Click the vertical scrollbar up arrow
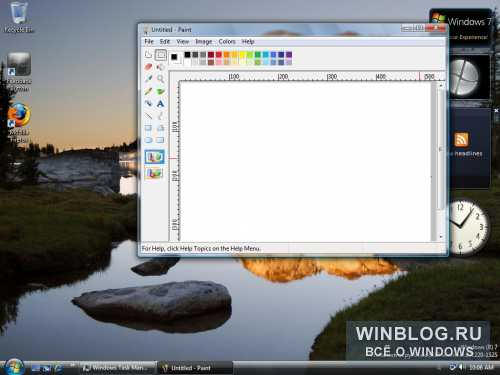The height and width of the screenshot is (375, 500). [x=441, y=85]
